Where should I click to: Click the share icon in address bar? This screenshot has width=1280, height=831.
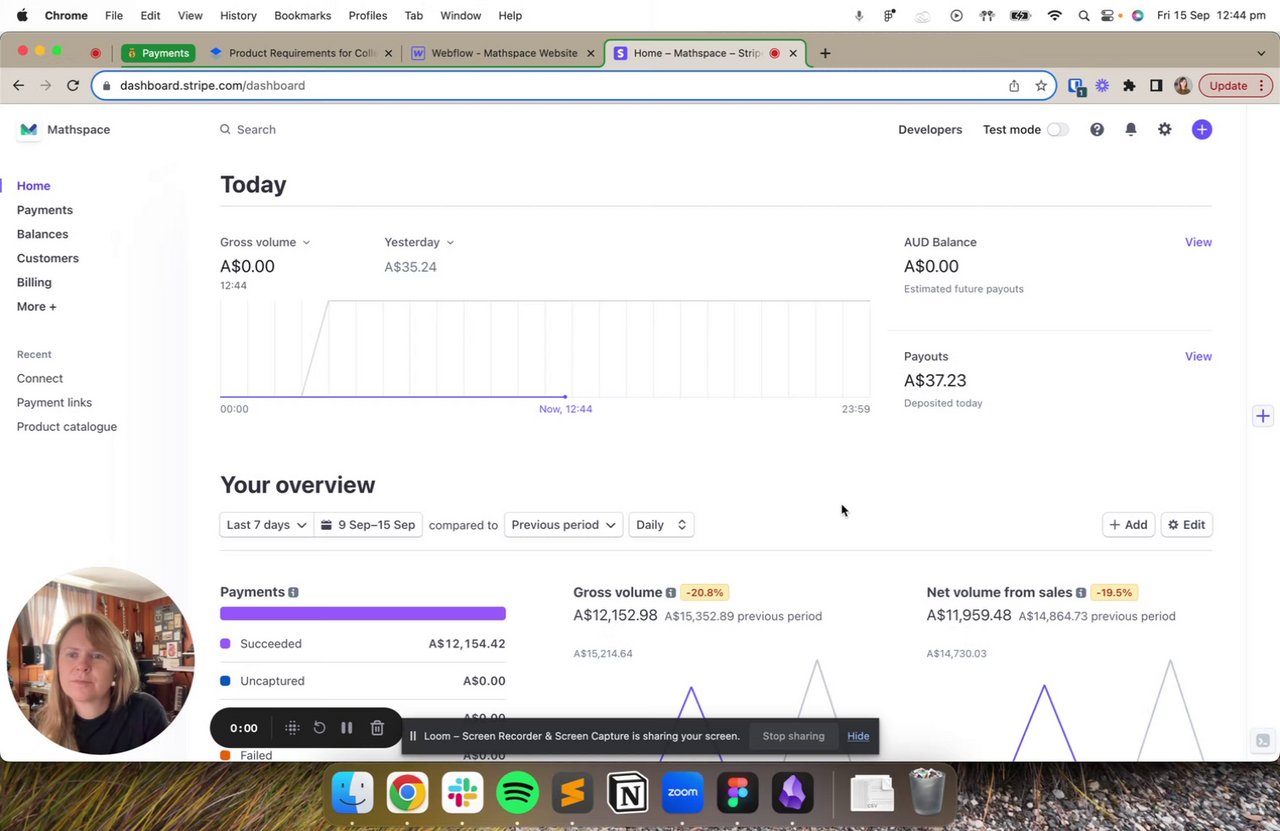[1014, 86]
